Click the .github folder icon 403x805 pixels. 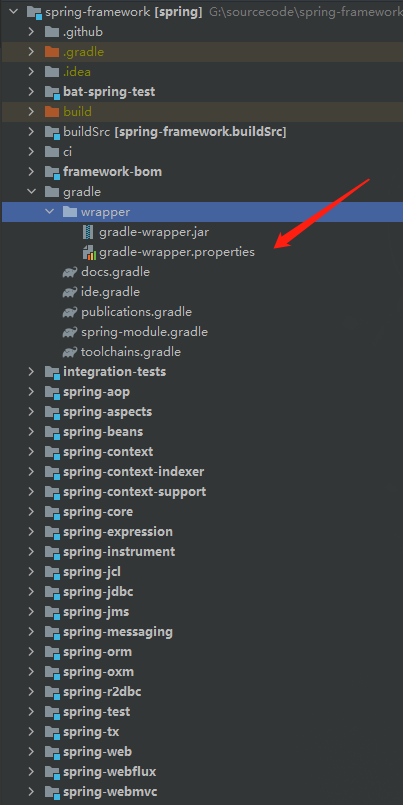(x=52, y=32)
